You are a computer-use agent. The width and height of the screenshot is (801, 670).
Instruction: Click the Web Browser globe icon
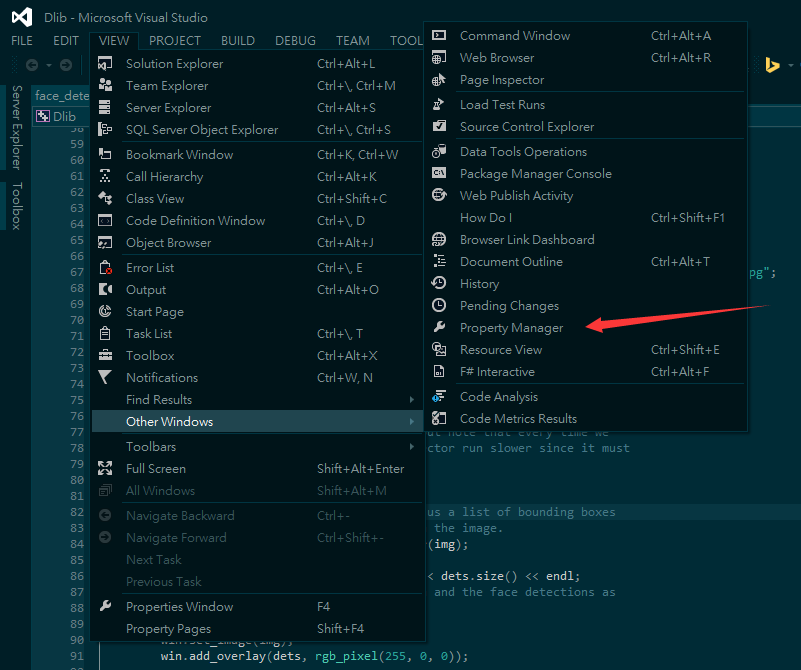(x=439, y=58)
